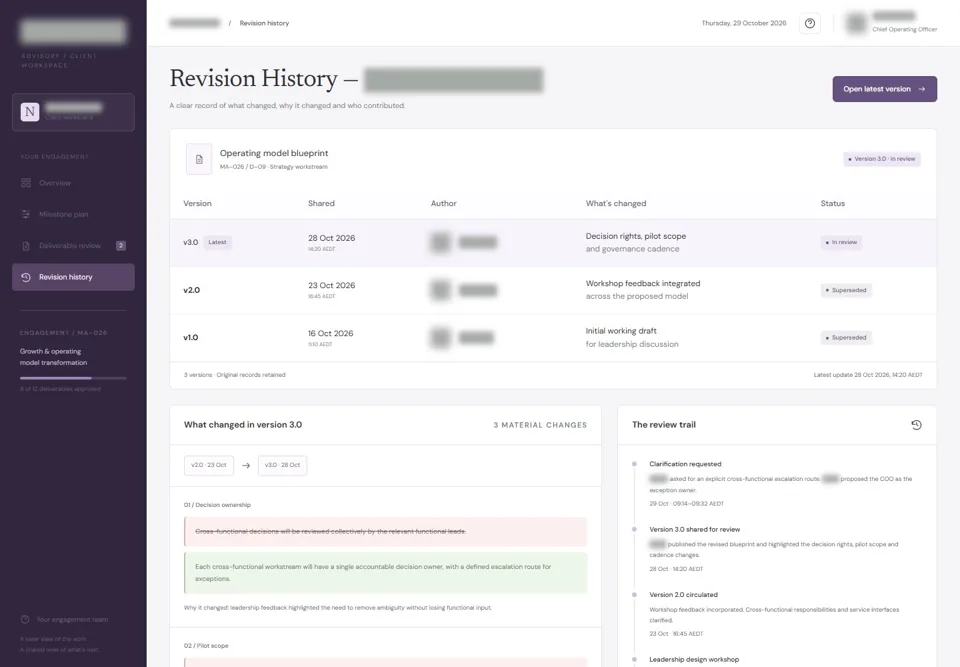Click the Growth & operating model transformation title
960x667 pixels.
[x=53, y=357]
